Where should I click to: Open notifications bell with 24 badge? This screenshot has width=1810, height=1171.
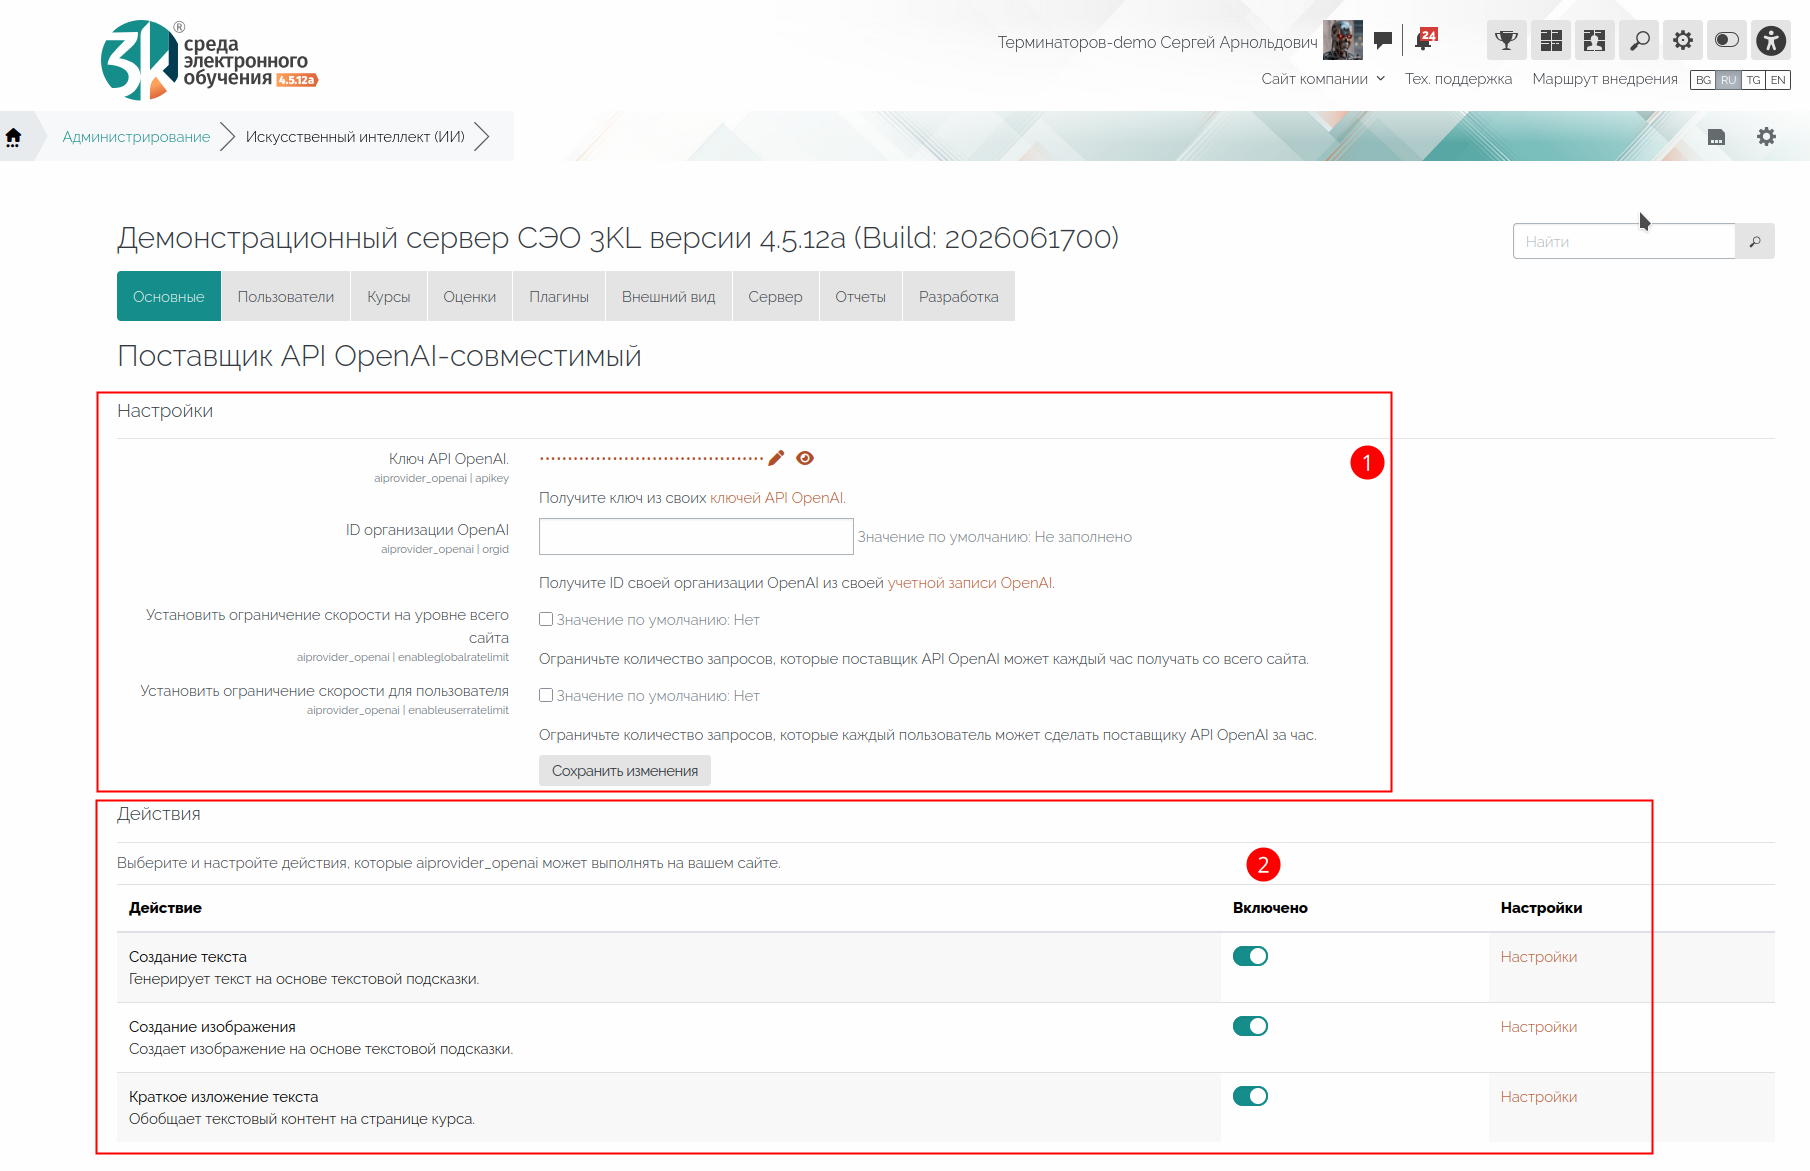[x=1425, y=40]
